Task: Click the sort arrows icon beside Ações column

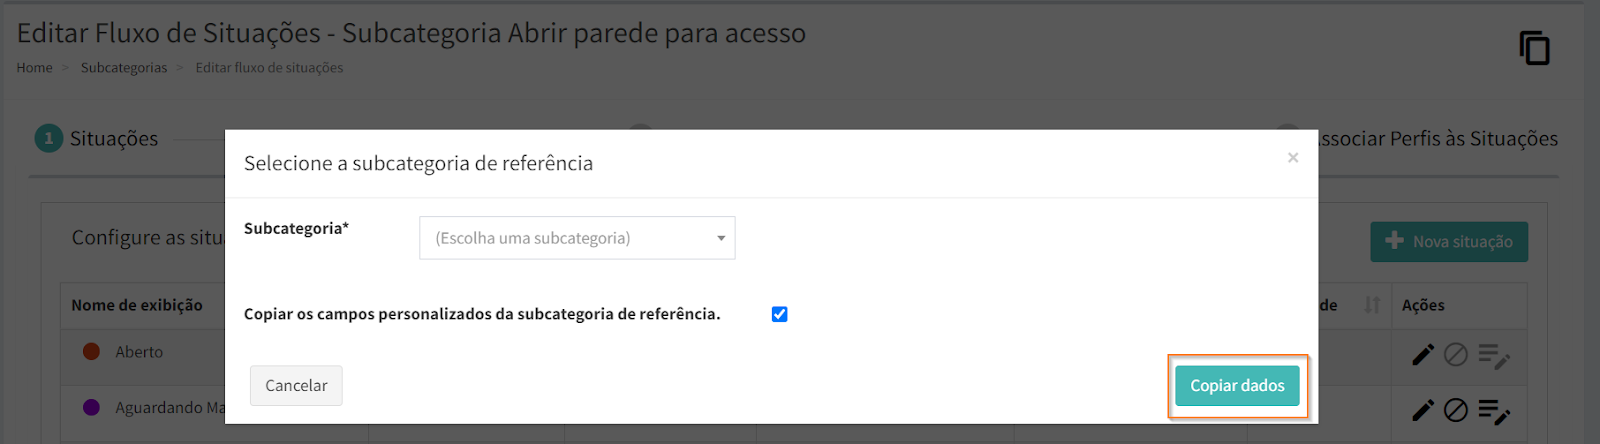Action: click(x=1372, y=305)
